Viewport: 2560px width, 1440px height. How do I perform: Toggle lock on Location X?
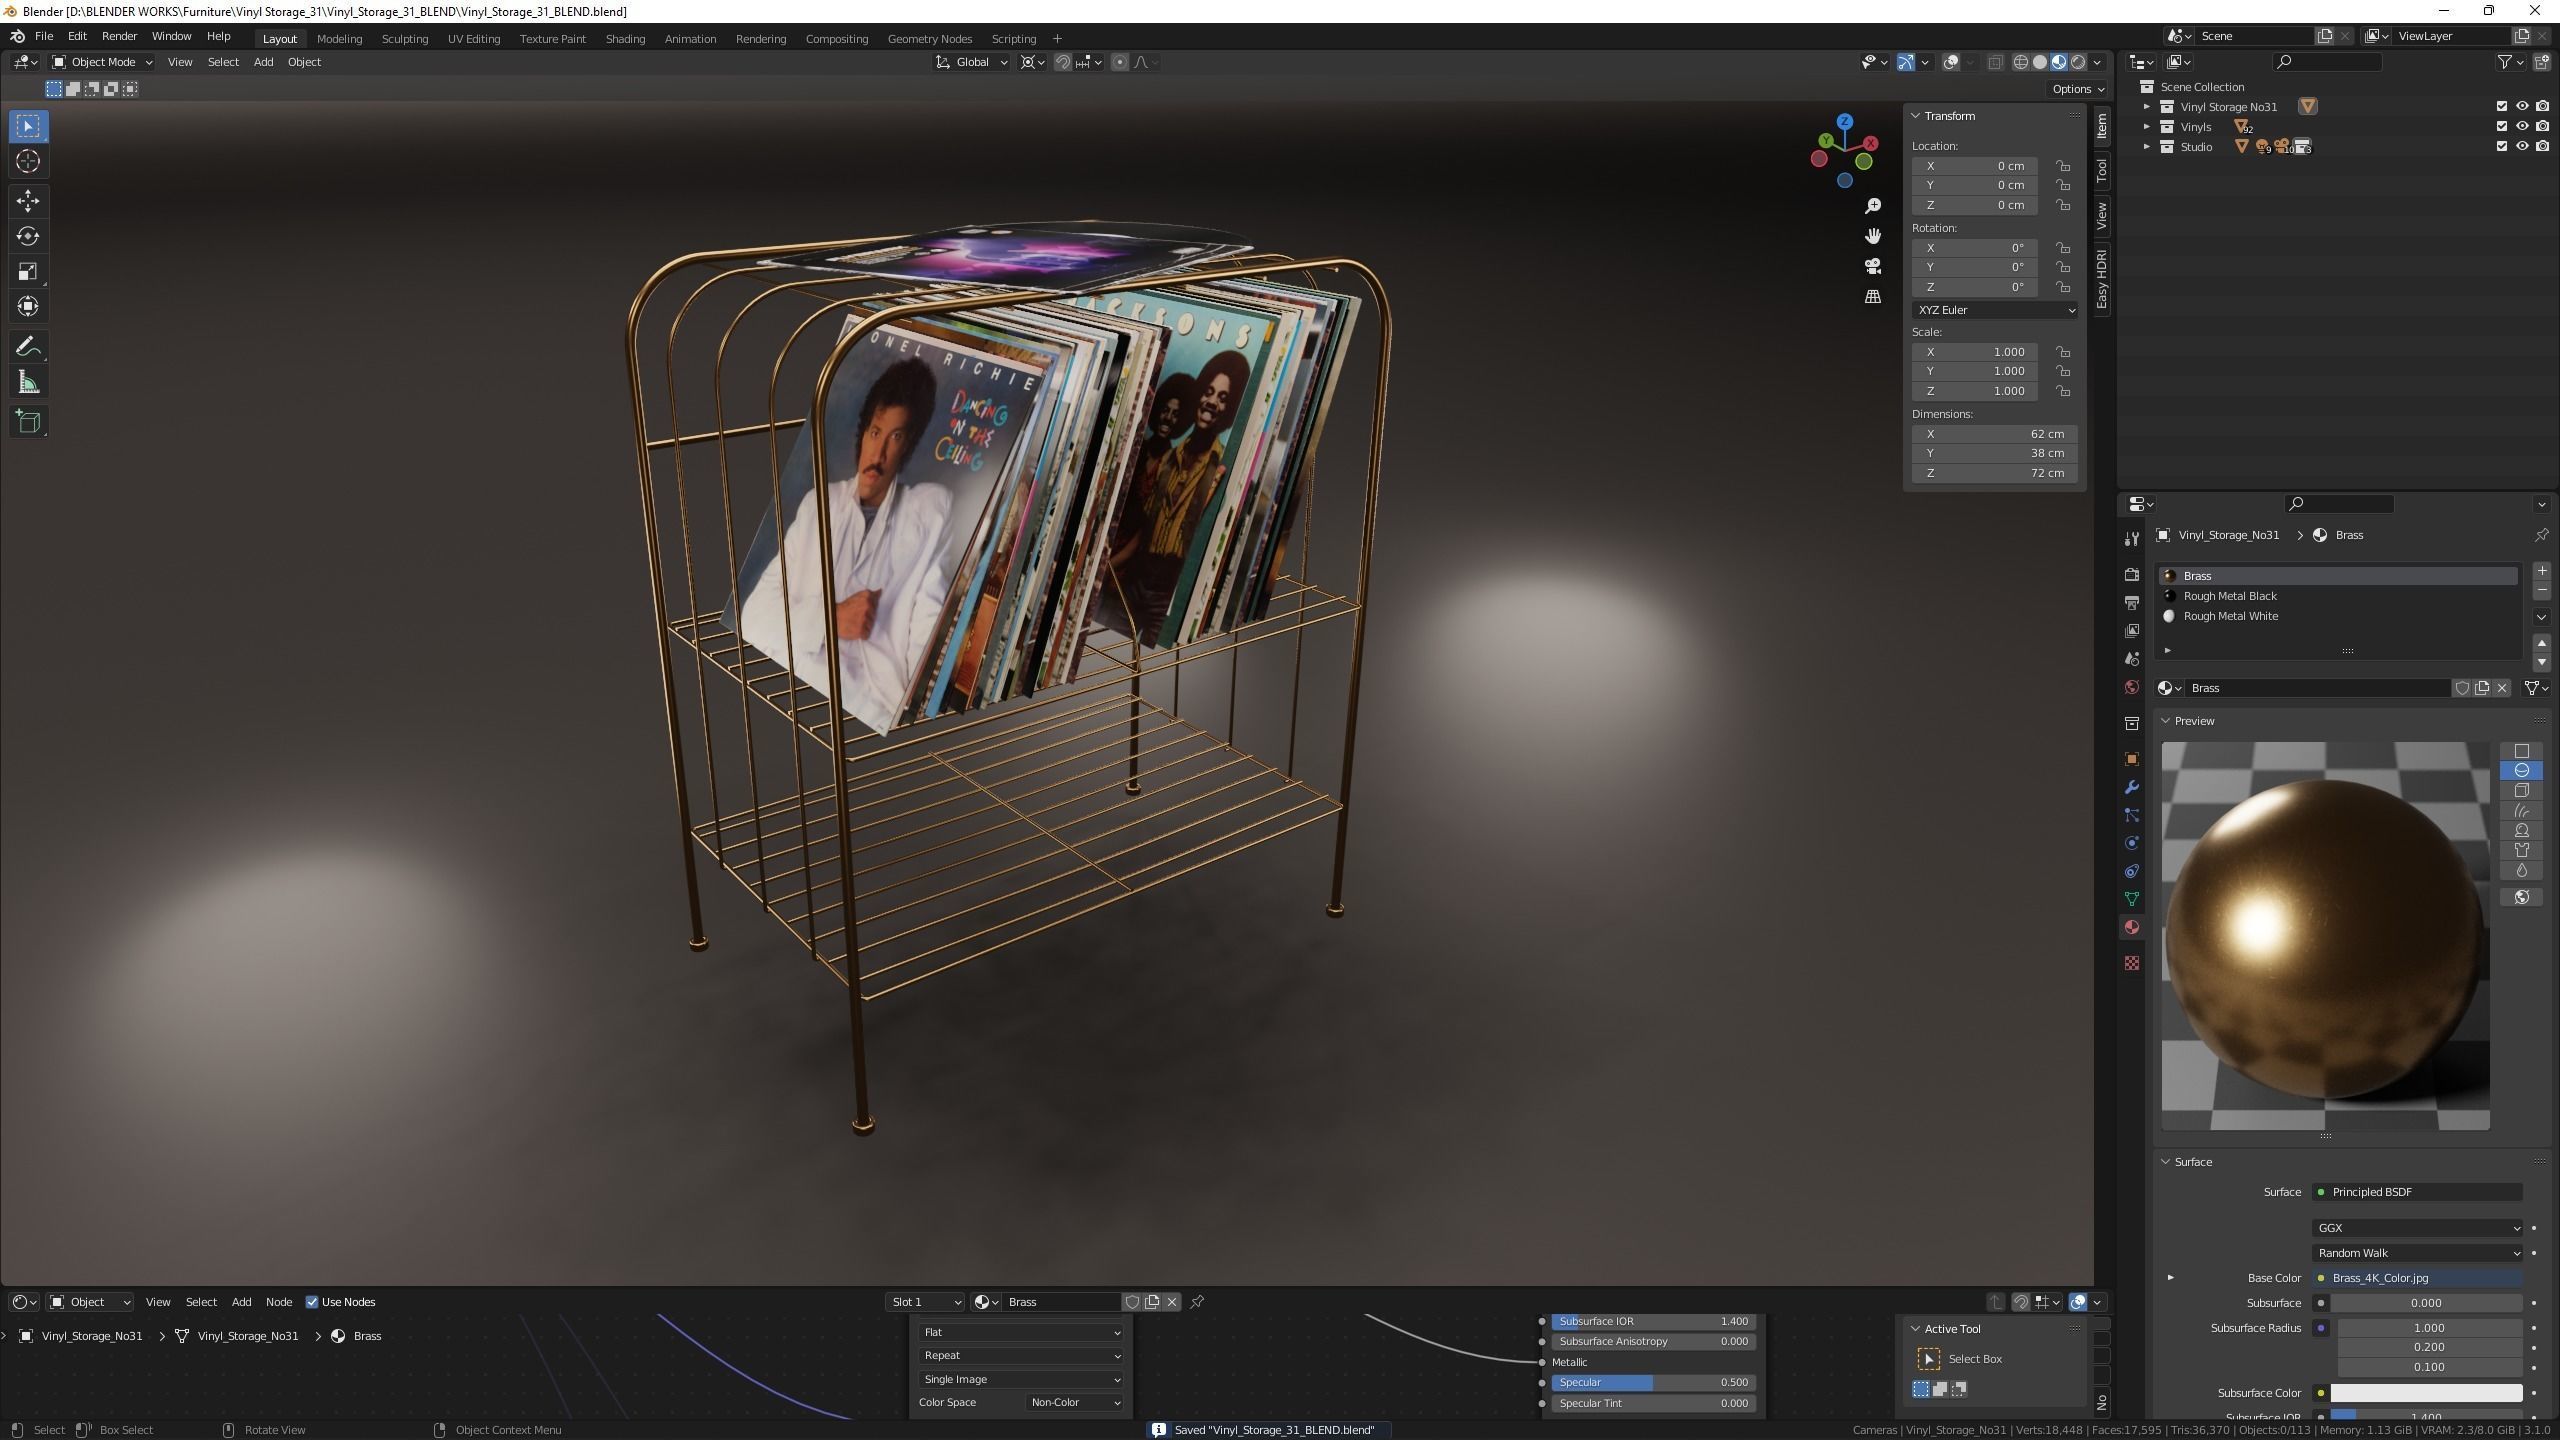(2063, 166)
